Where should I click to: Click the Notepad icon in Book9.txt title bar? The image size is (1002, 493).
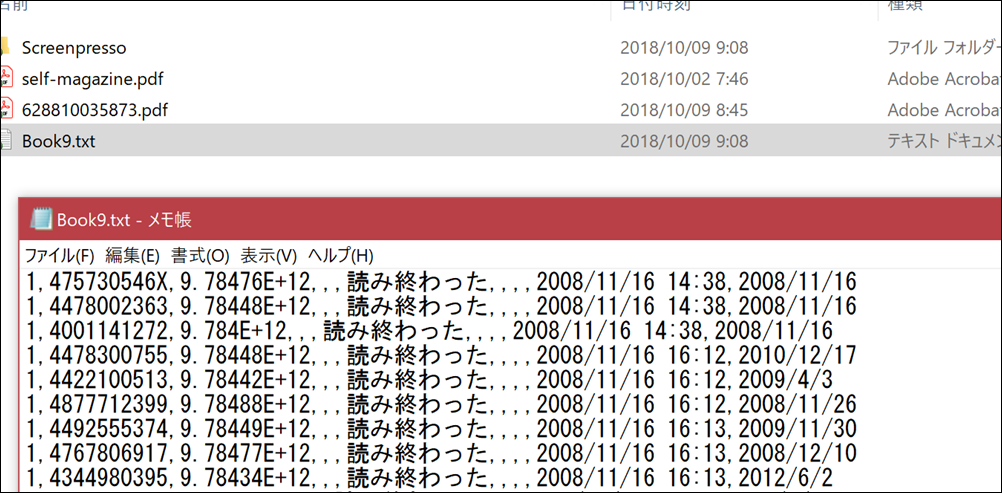pyautogui.click(x=40, y=220)
